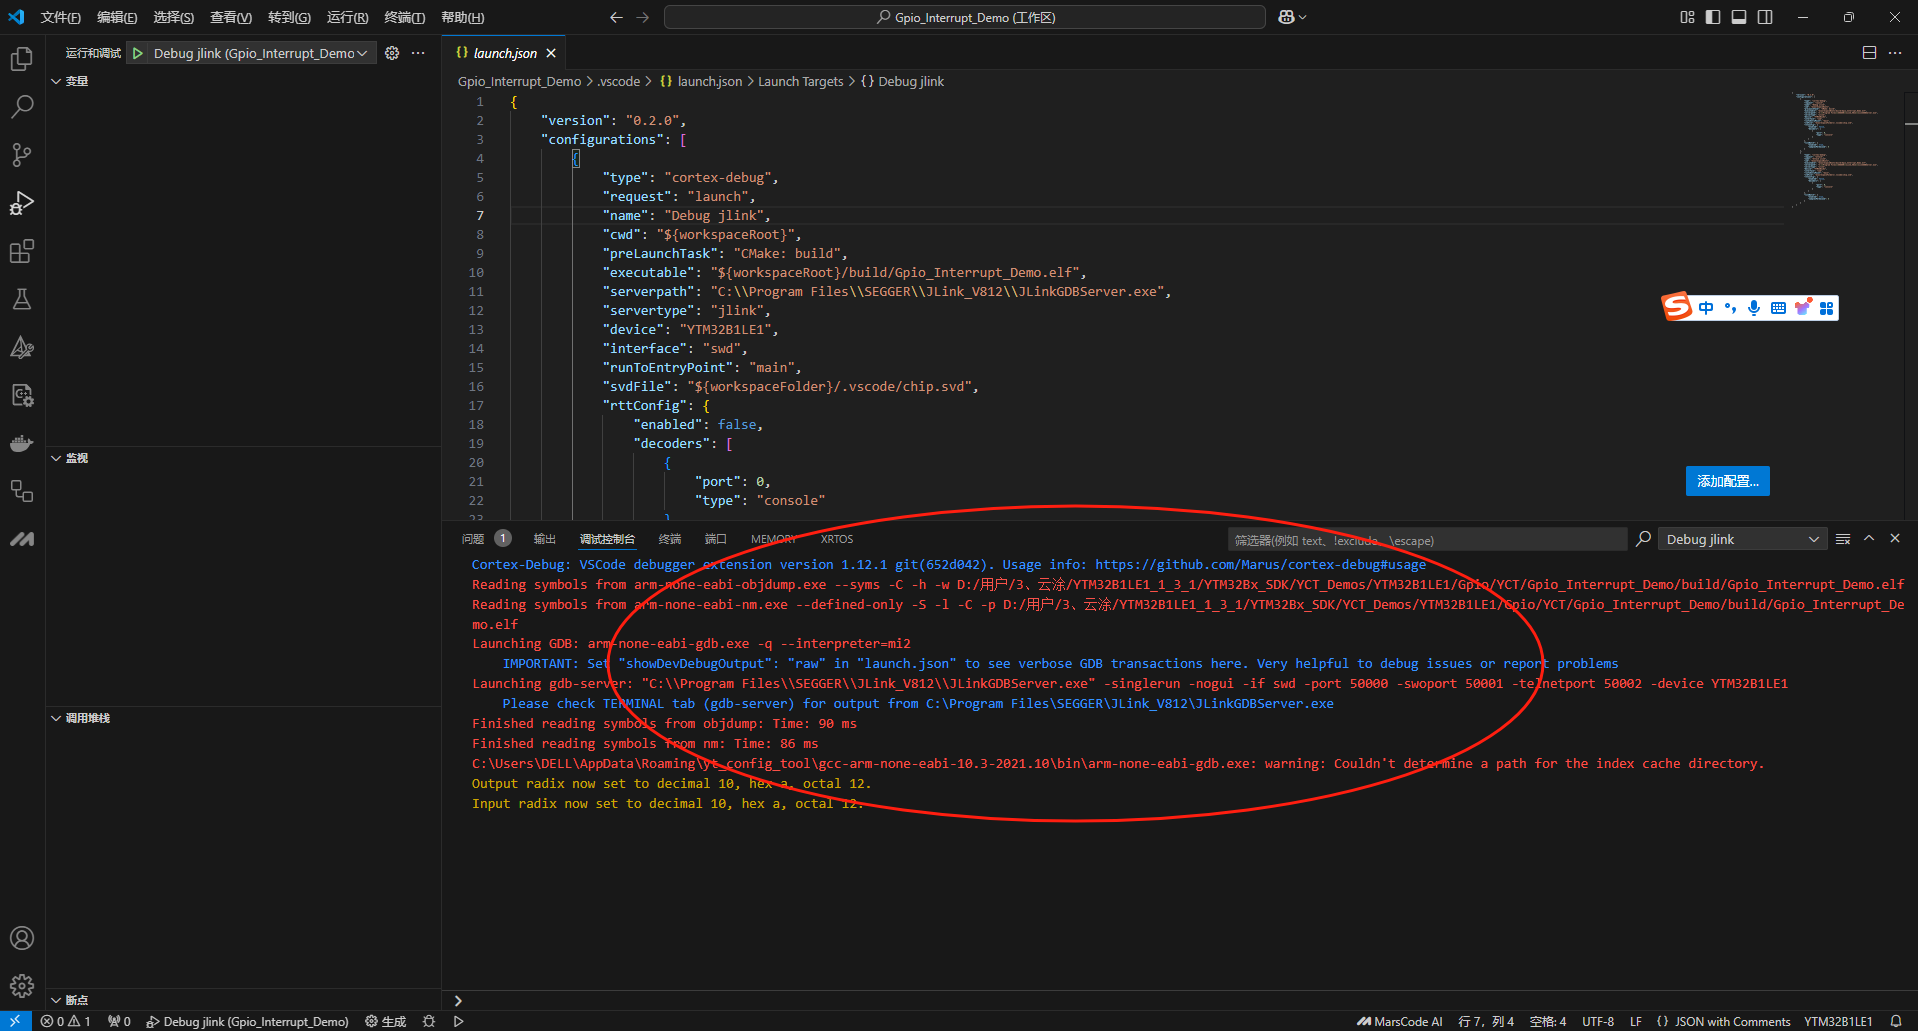Switch to the 问题 problems tab
The image size is (1918, 1031).
(473, 539)
